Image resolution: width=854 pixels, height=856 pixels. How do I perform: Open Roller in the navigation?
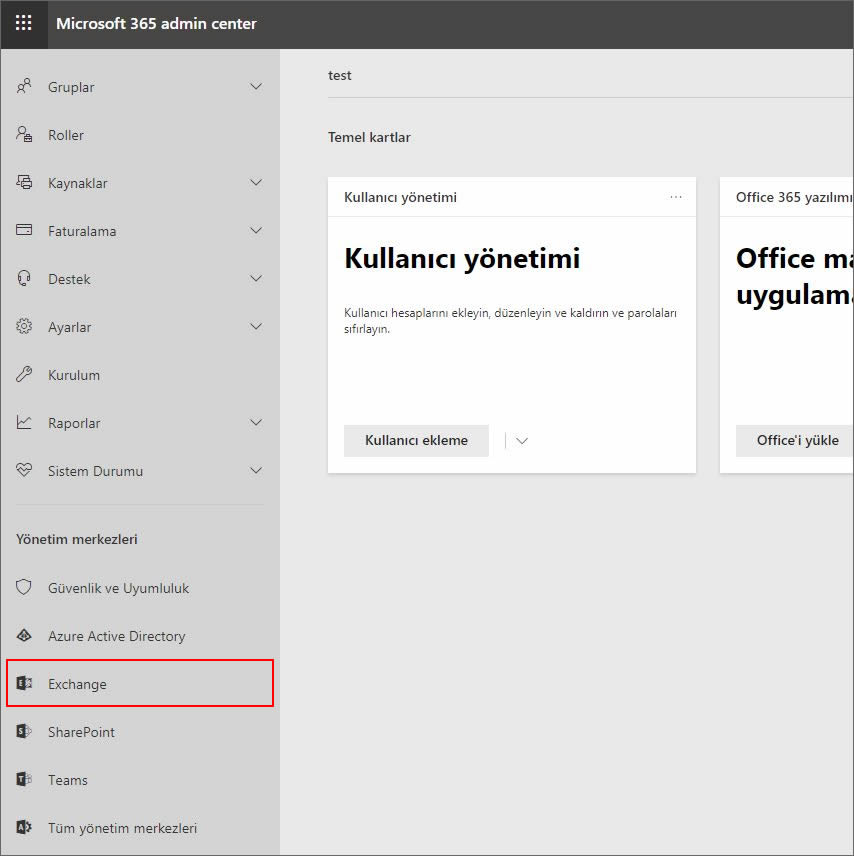[140, 135]
